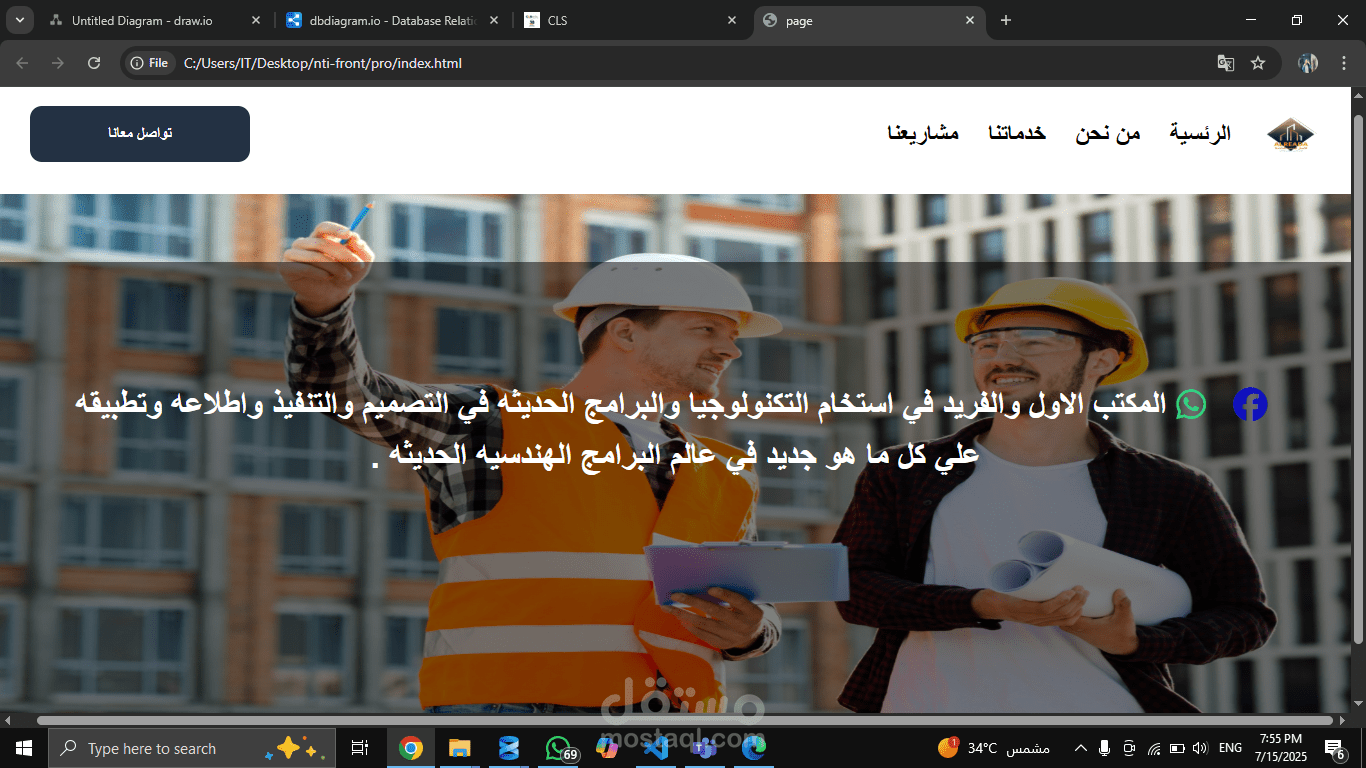
Task: Show hidden system tray icons
Action: tap(1080, 748)
